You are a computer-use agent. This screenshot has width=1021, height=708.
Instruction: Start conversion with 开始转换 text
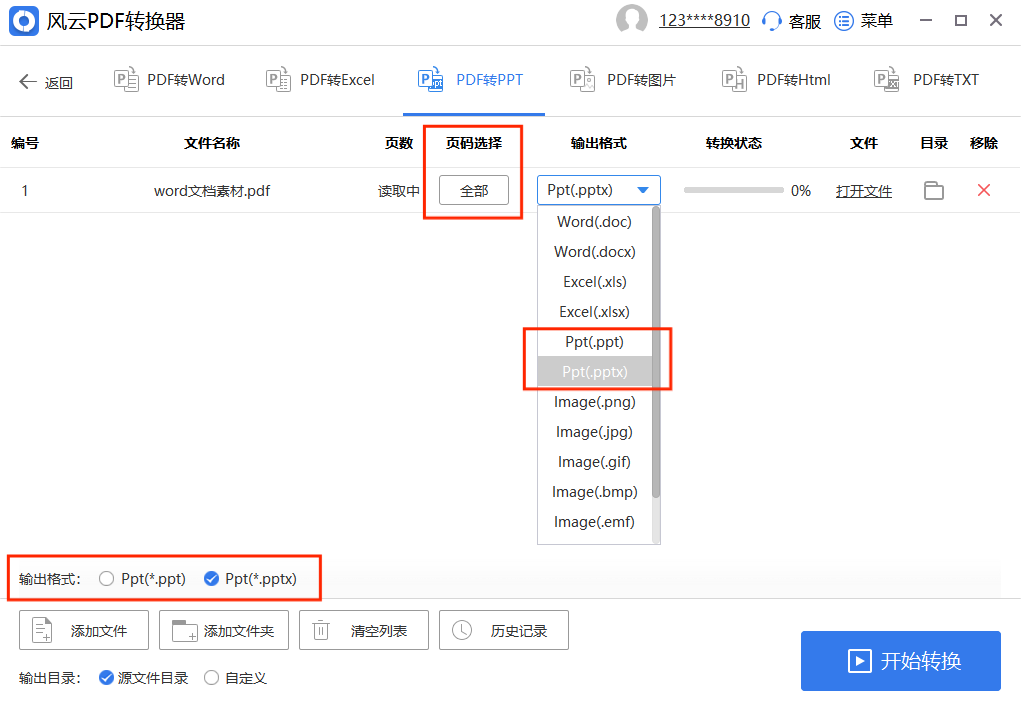[921, 661]
